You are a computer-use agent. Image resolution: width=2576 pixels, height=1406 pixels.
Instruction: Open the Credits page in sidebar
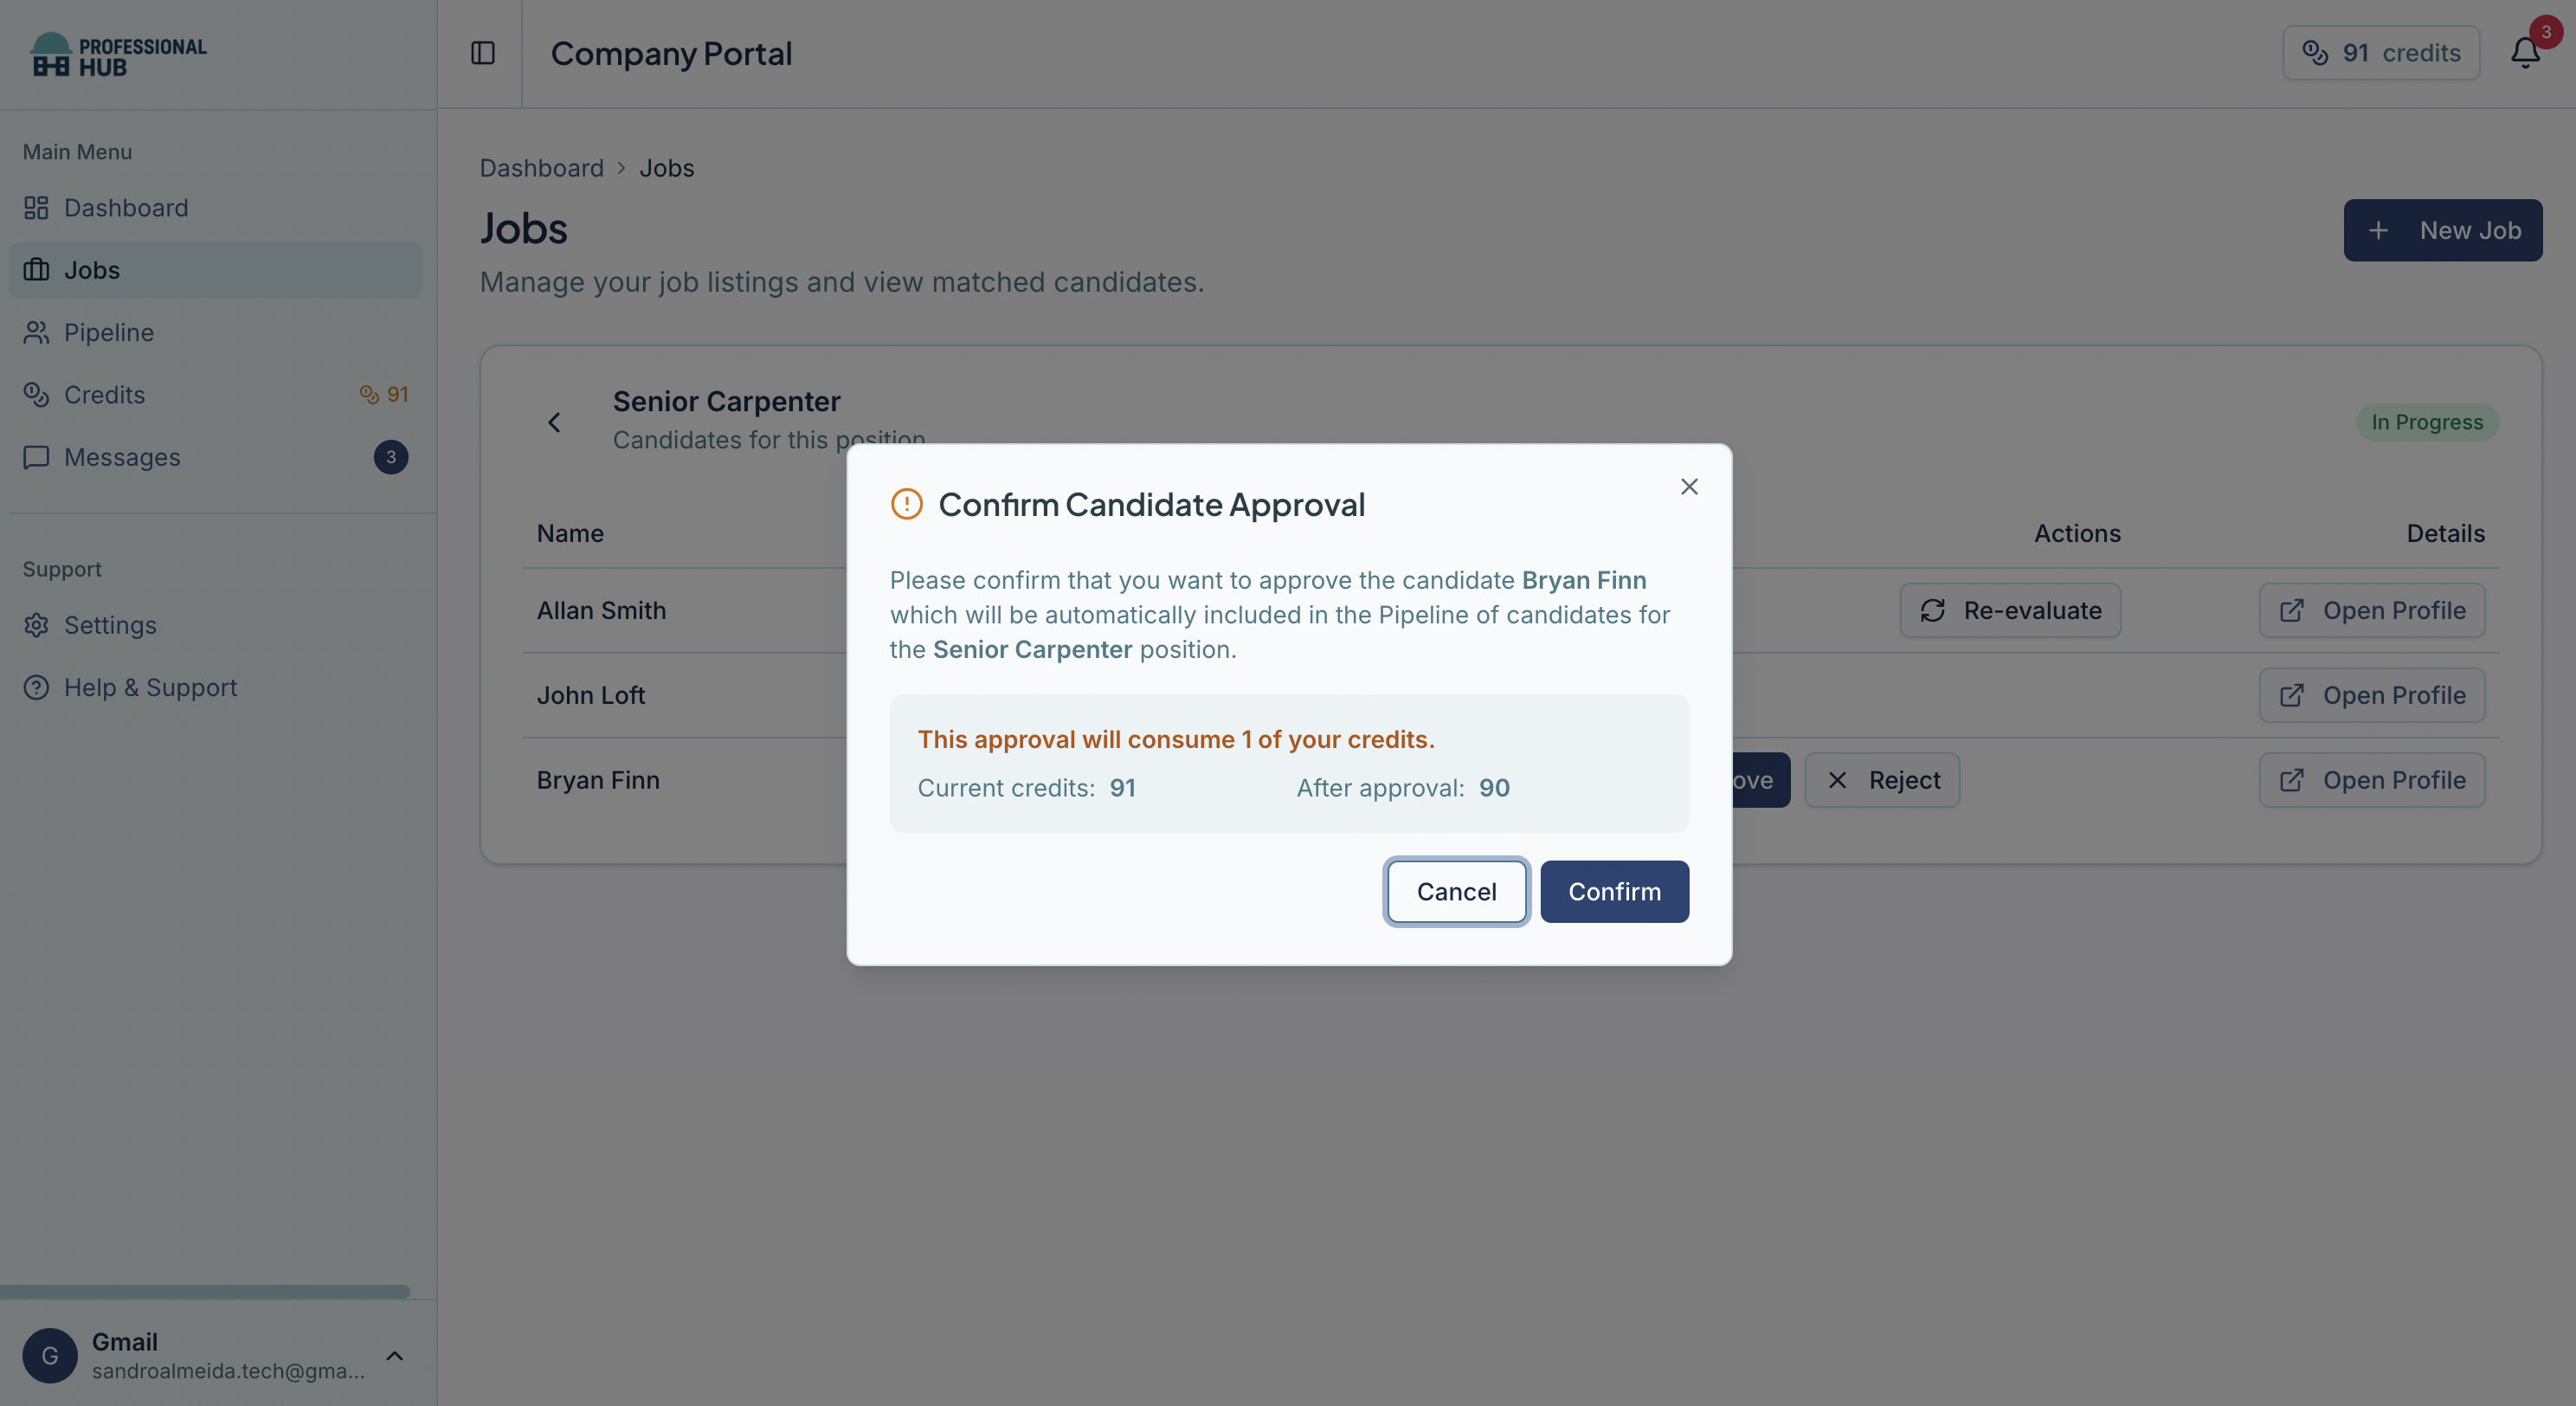105,395
